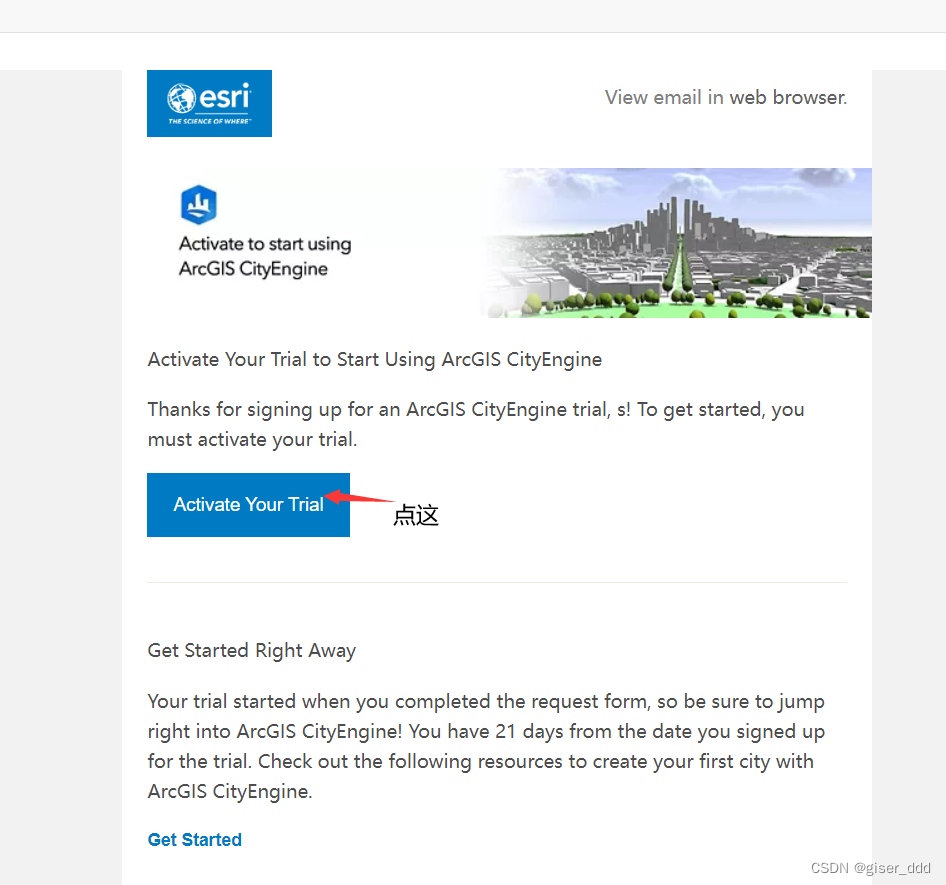946x885 pixels.
Task: Click the ArcGIS CityEngine hexagon icon
Action: pyautogui.click(x=198, y=205)
